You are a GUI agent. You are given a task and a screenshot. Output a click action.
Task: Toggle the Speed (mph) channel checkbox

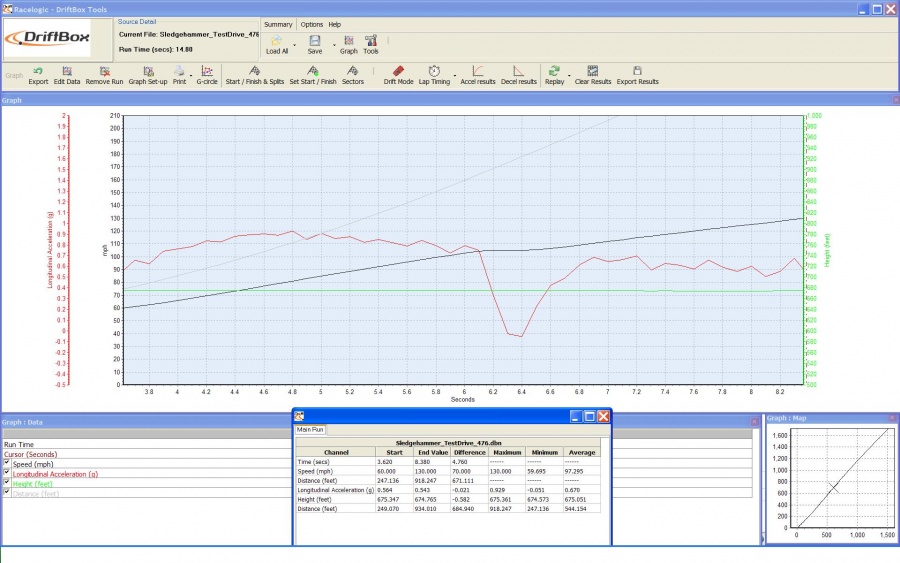click(x=7, y=463)
